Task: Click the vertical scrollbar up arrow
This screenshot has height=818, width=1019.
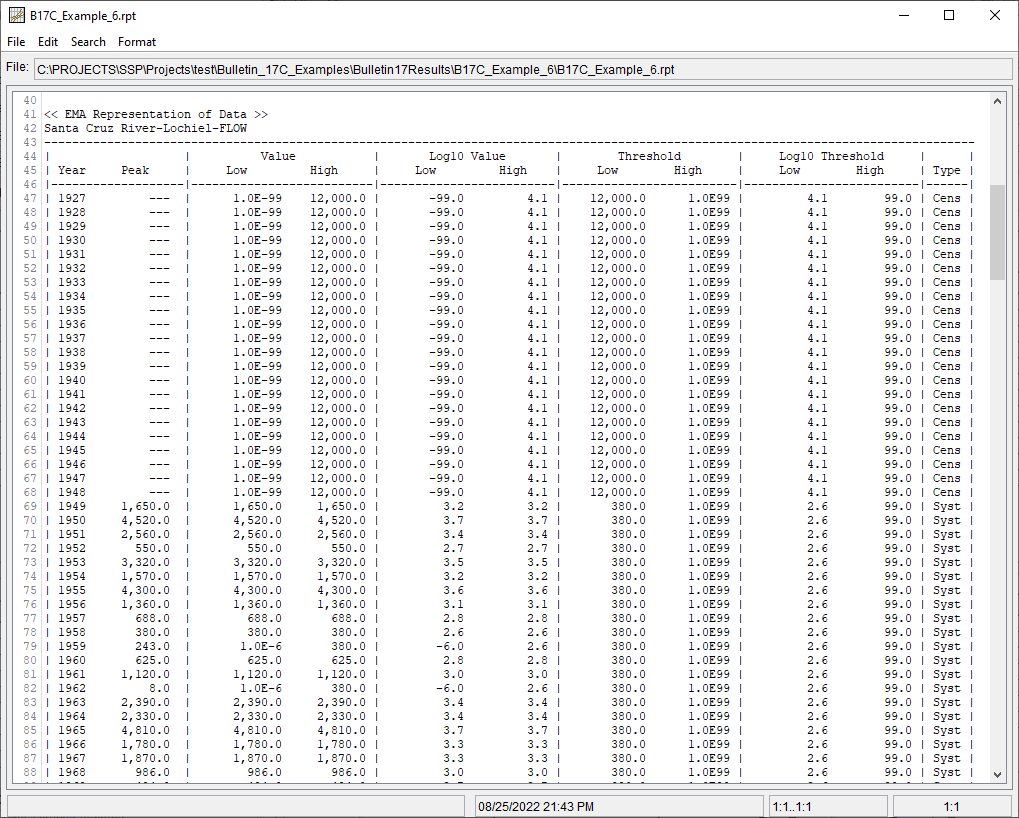Action: (x=998, y=101)
